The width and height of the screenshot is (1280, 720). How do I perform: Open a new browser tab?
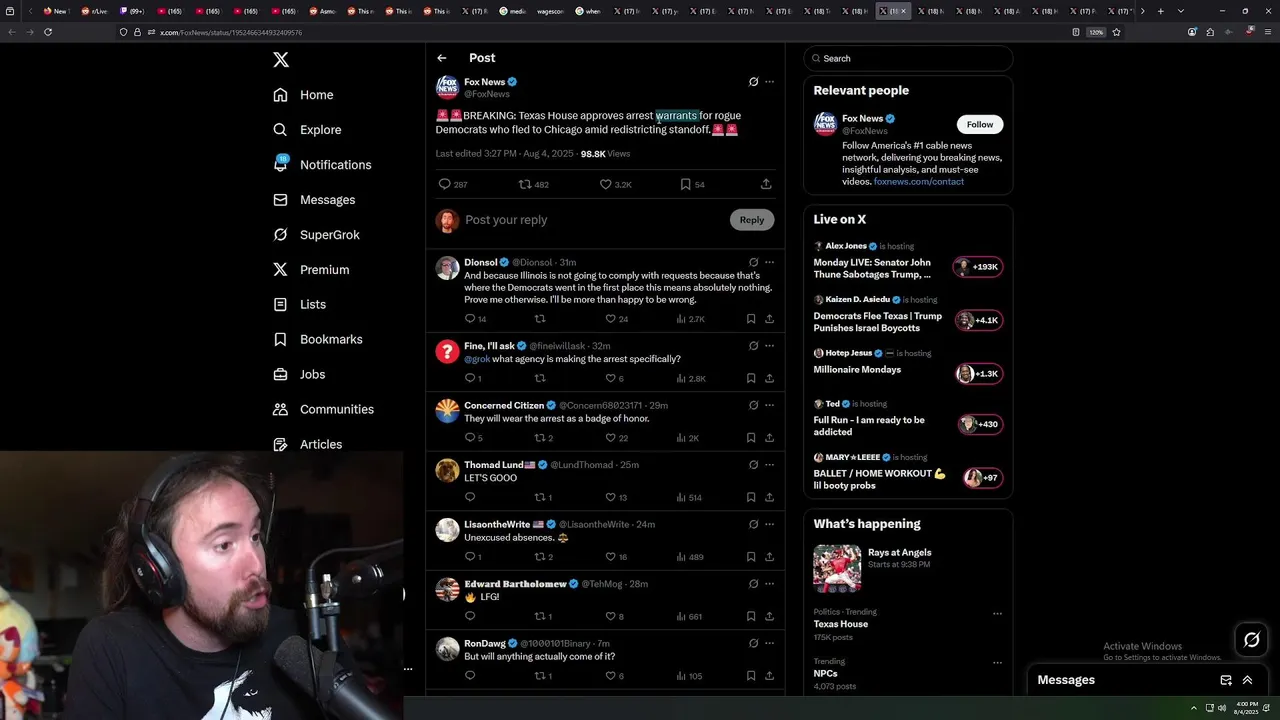1161,11
